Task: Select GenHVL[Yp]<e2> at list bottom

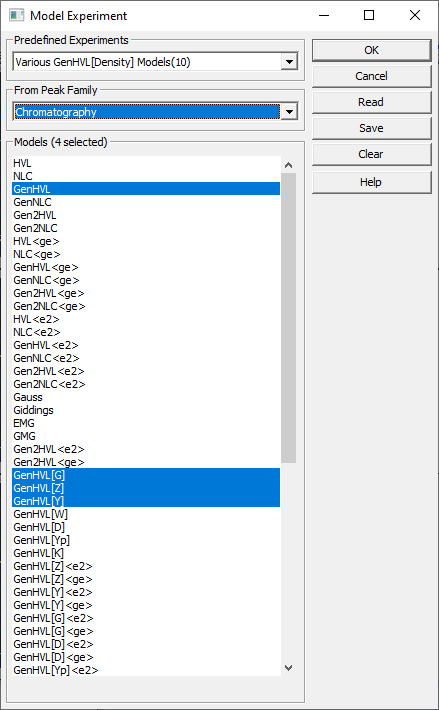Action: (x=146, y=670)
